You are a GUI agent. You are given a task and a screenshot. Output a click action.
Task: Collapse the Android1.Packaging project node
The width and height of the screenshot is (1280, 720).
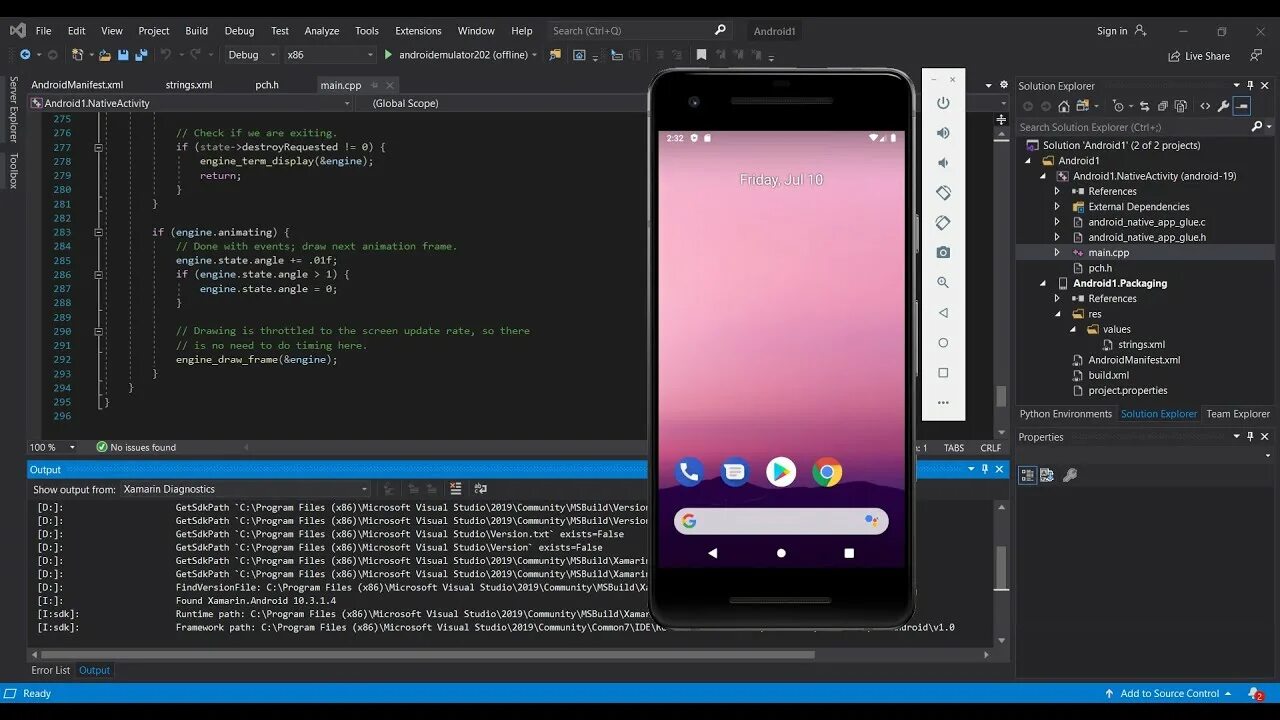(1042, 283)
